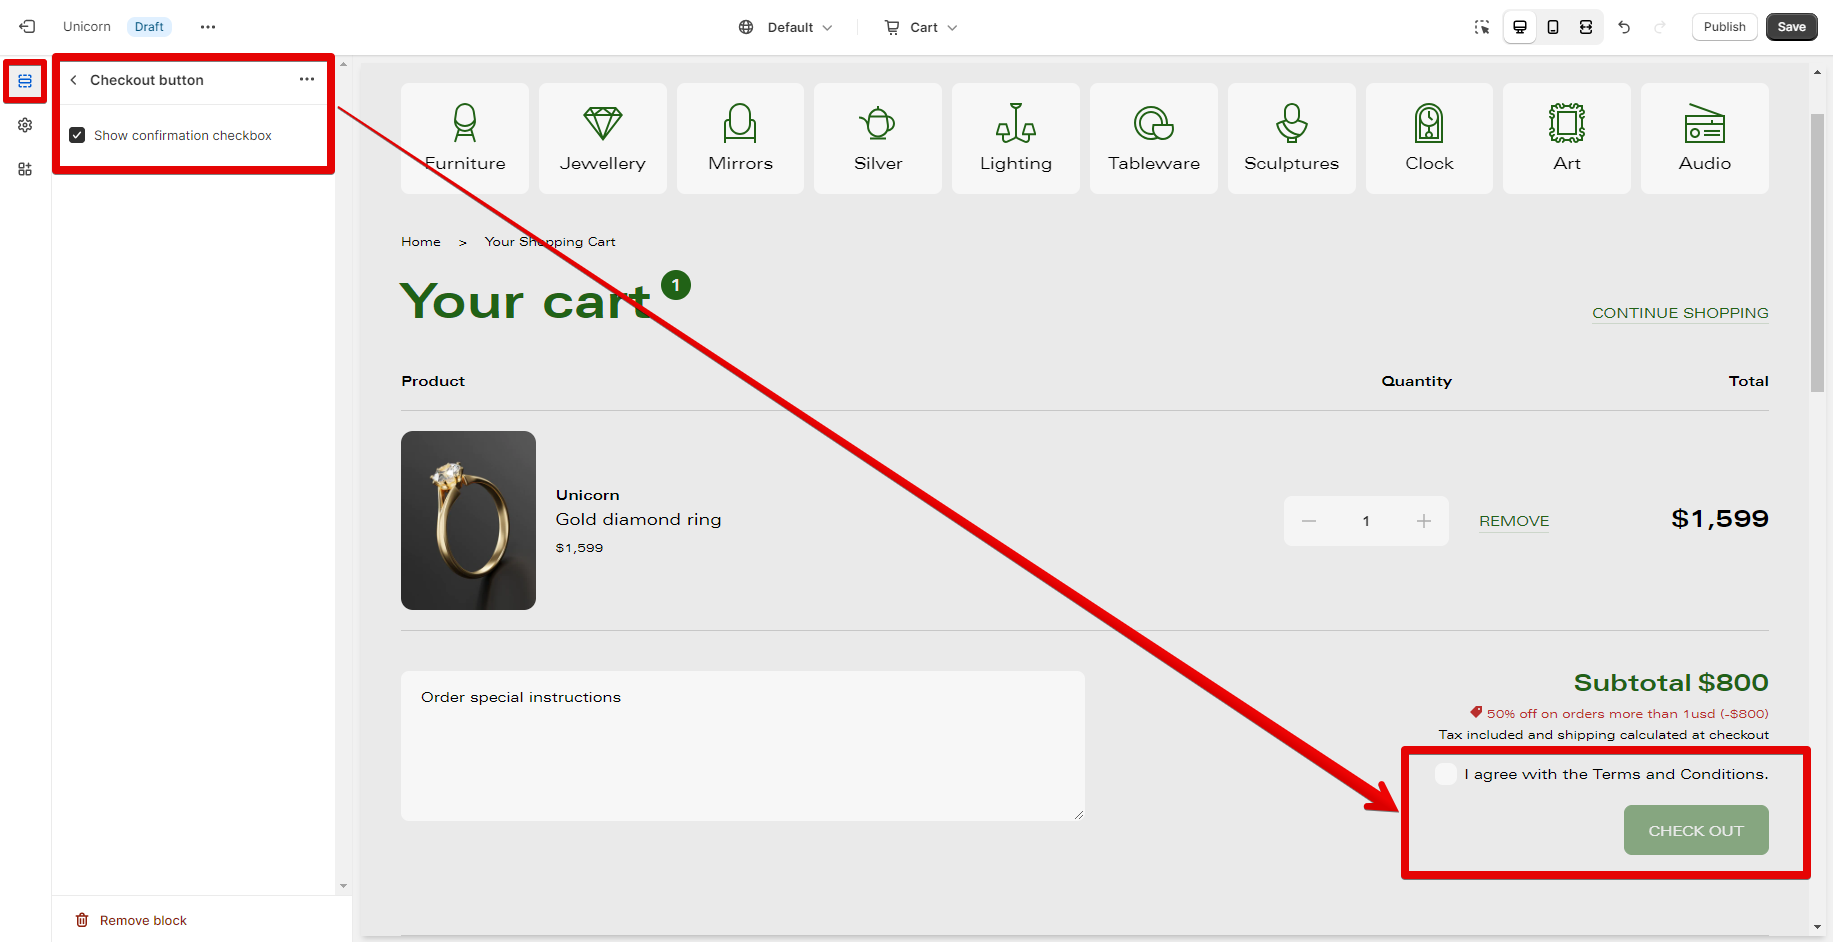Click the Publish button

(x=1724, y=27)
